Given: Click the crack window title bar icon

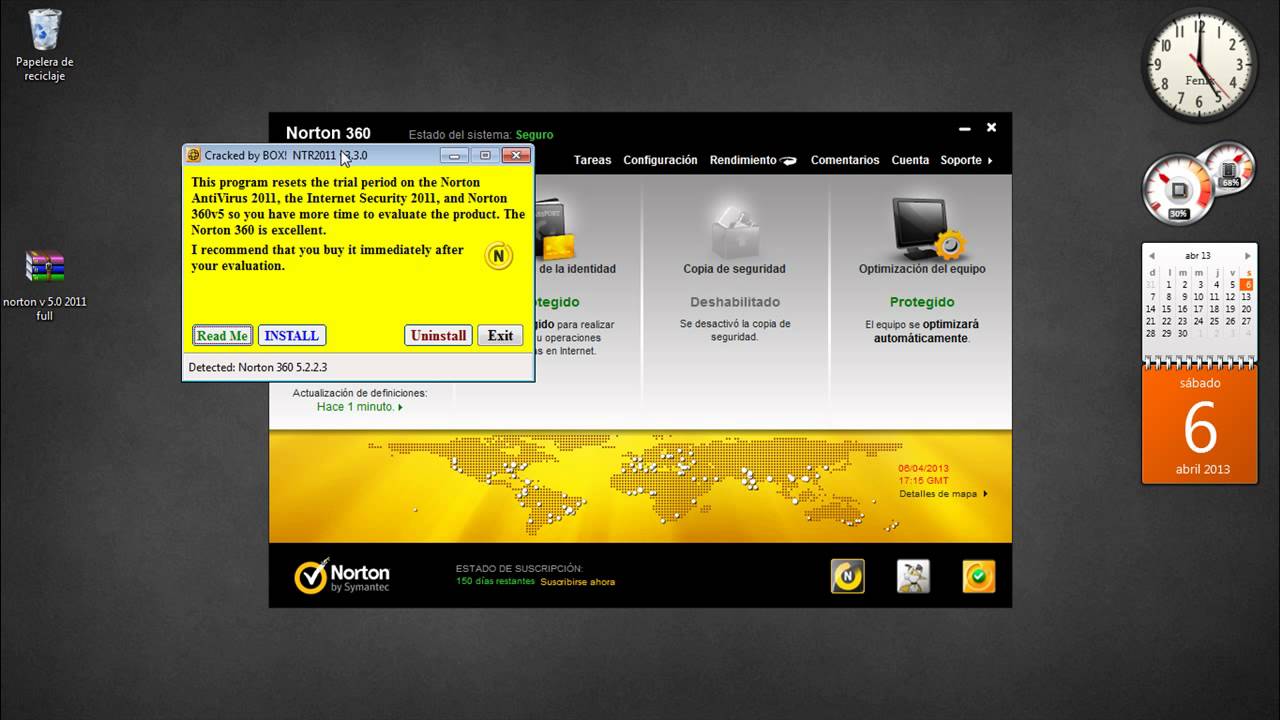Looking at the screenshot, I should pos(194,155).
